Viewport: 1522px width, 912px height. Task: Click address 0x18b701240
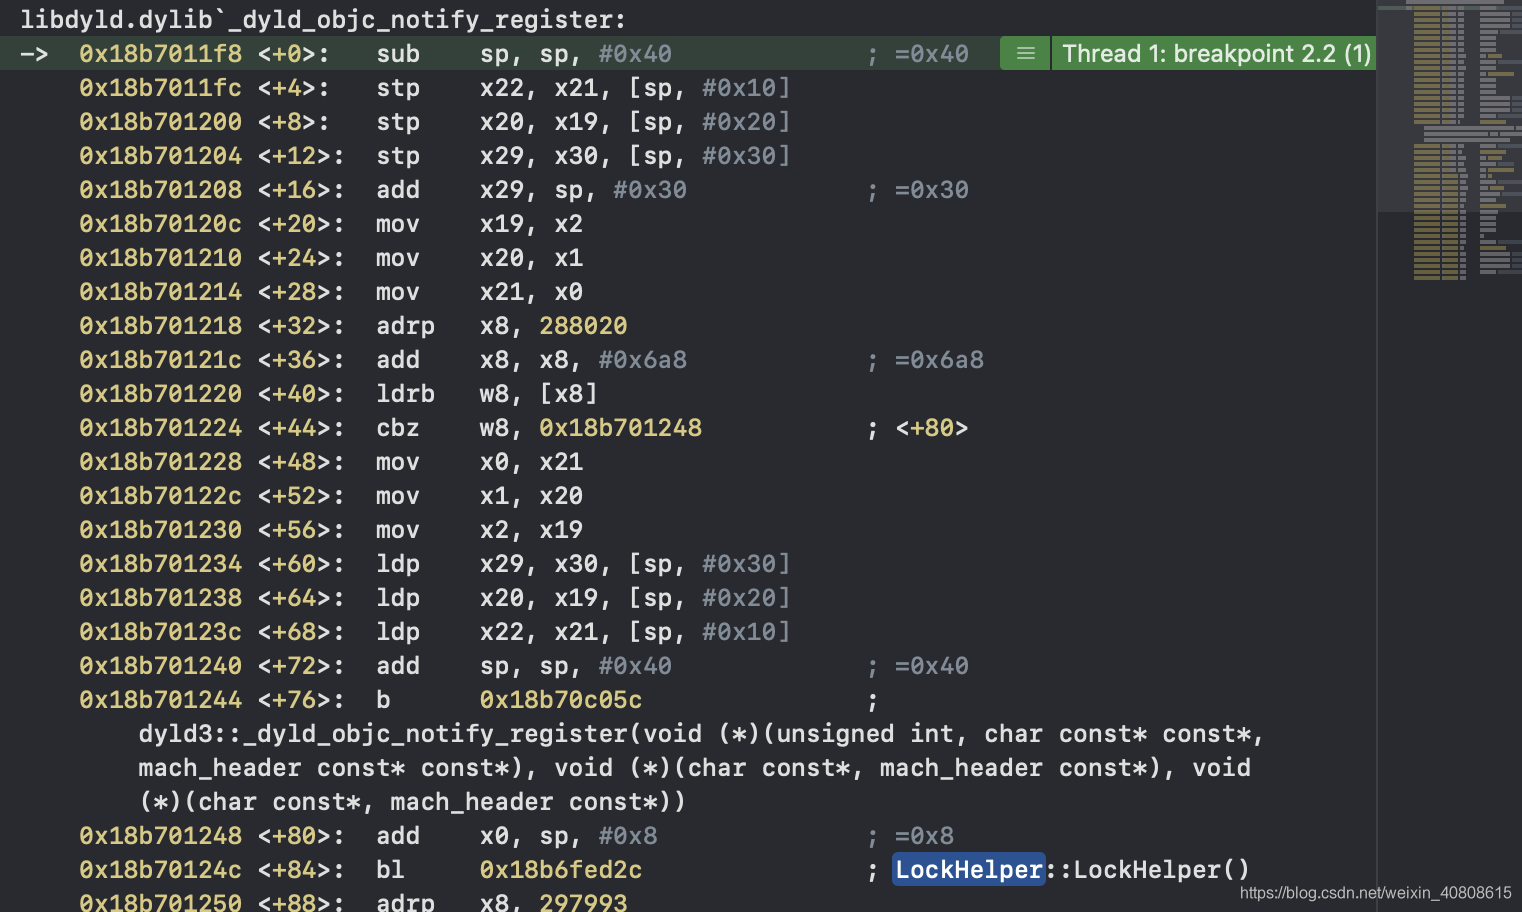160,666
